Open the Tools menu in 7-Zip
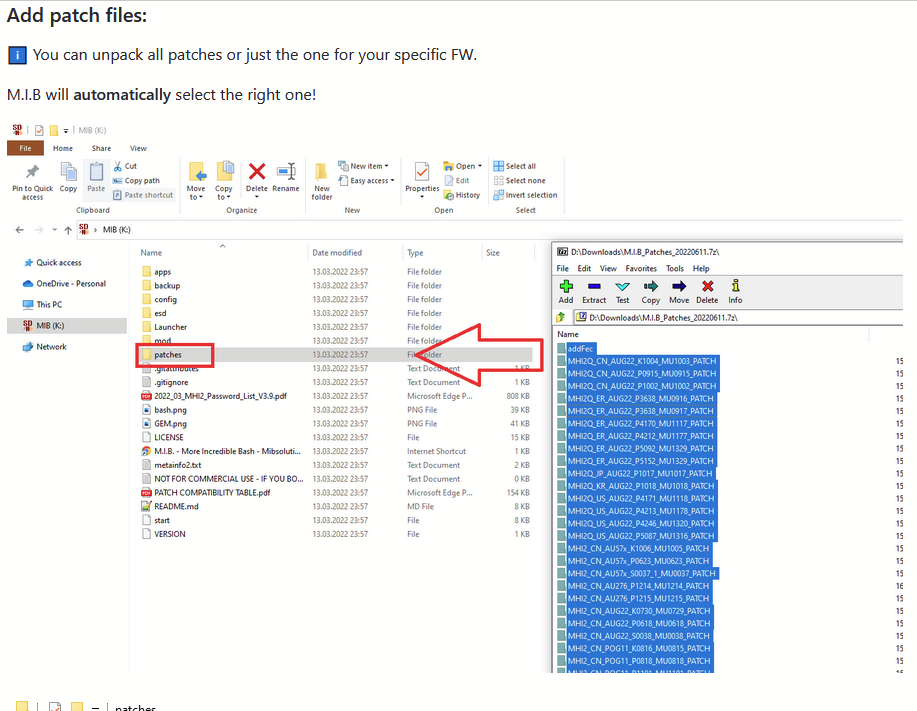 tap(674, 268)
